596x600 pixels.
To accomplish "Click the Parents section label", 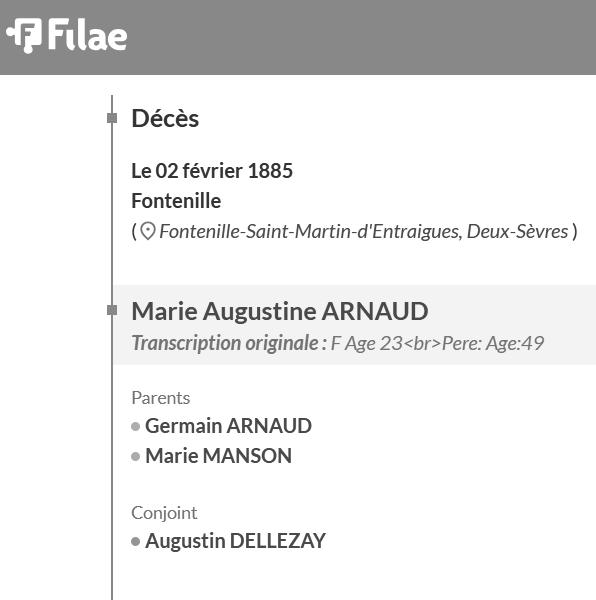I will (x=161, y=398).
